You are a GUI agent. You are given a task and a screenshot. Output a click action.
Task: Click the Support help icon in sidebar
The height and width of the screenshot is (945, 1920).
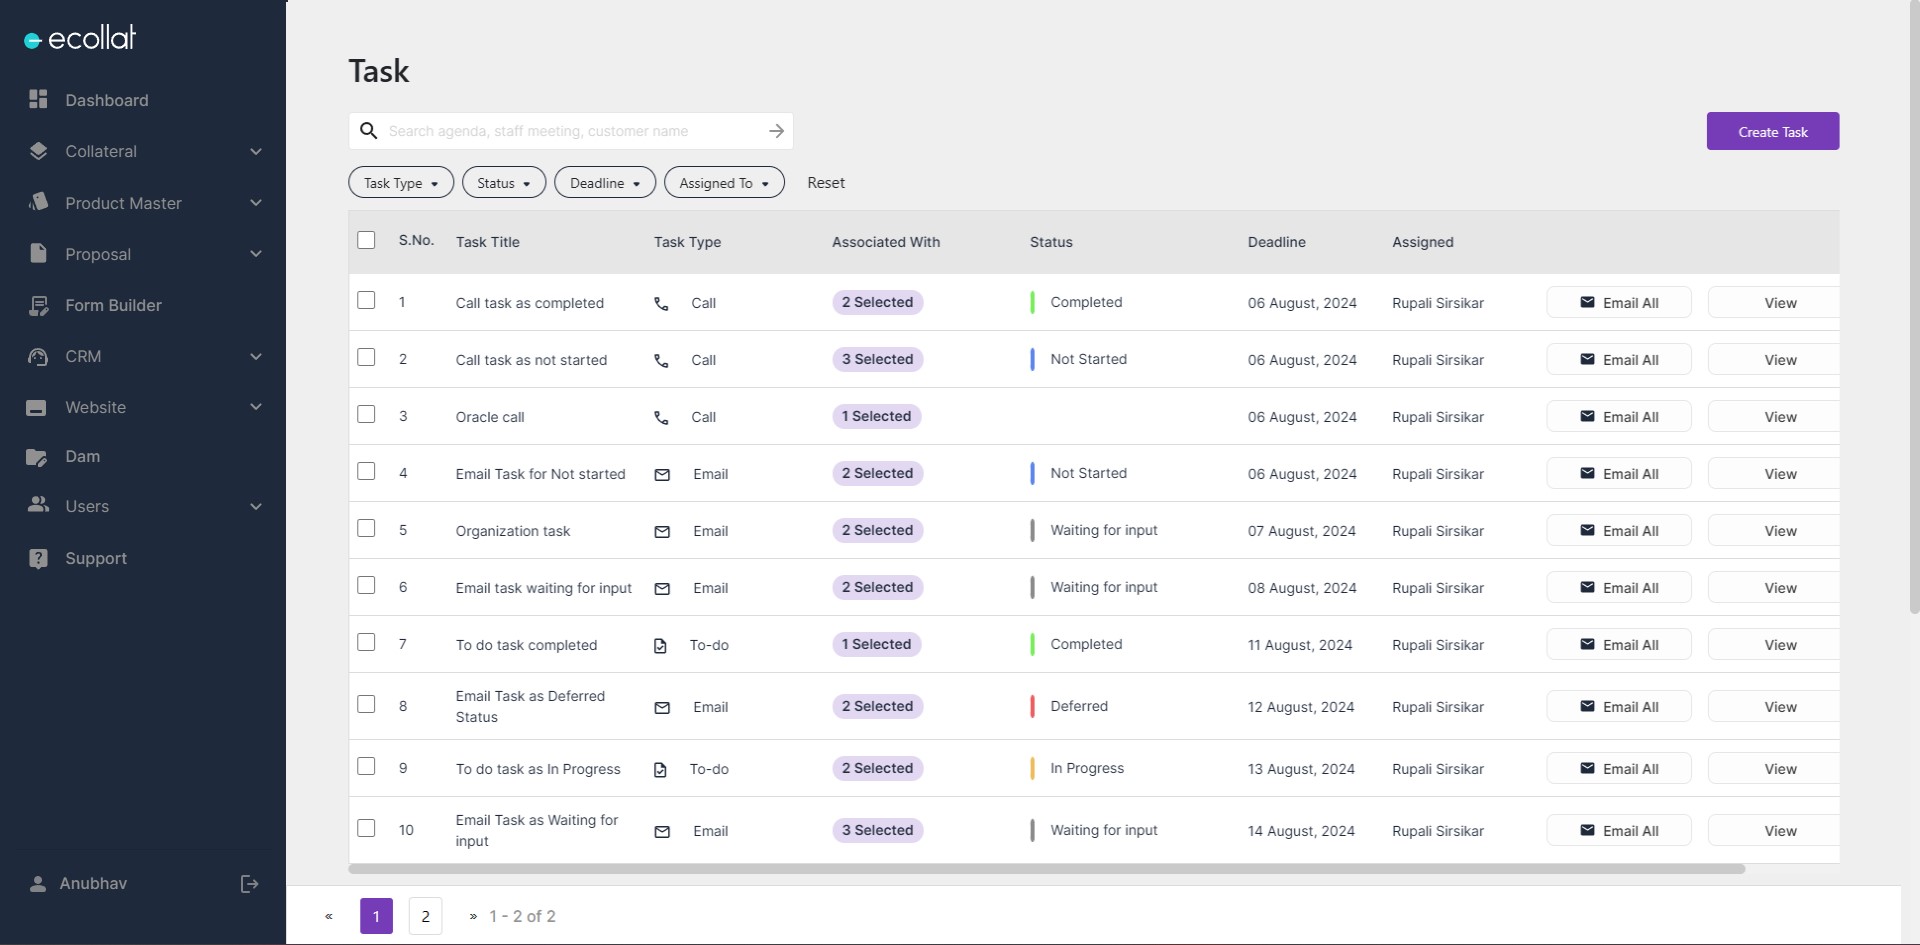pyautogui.click(x=38, y=559)
